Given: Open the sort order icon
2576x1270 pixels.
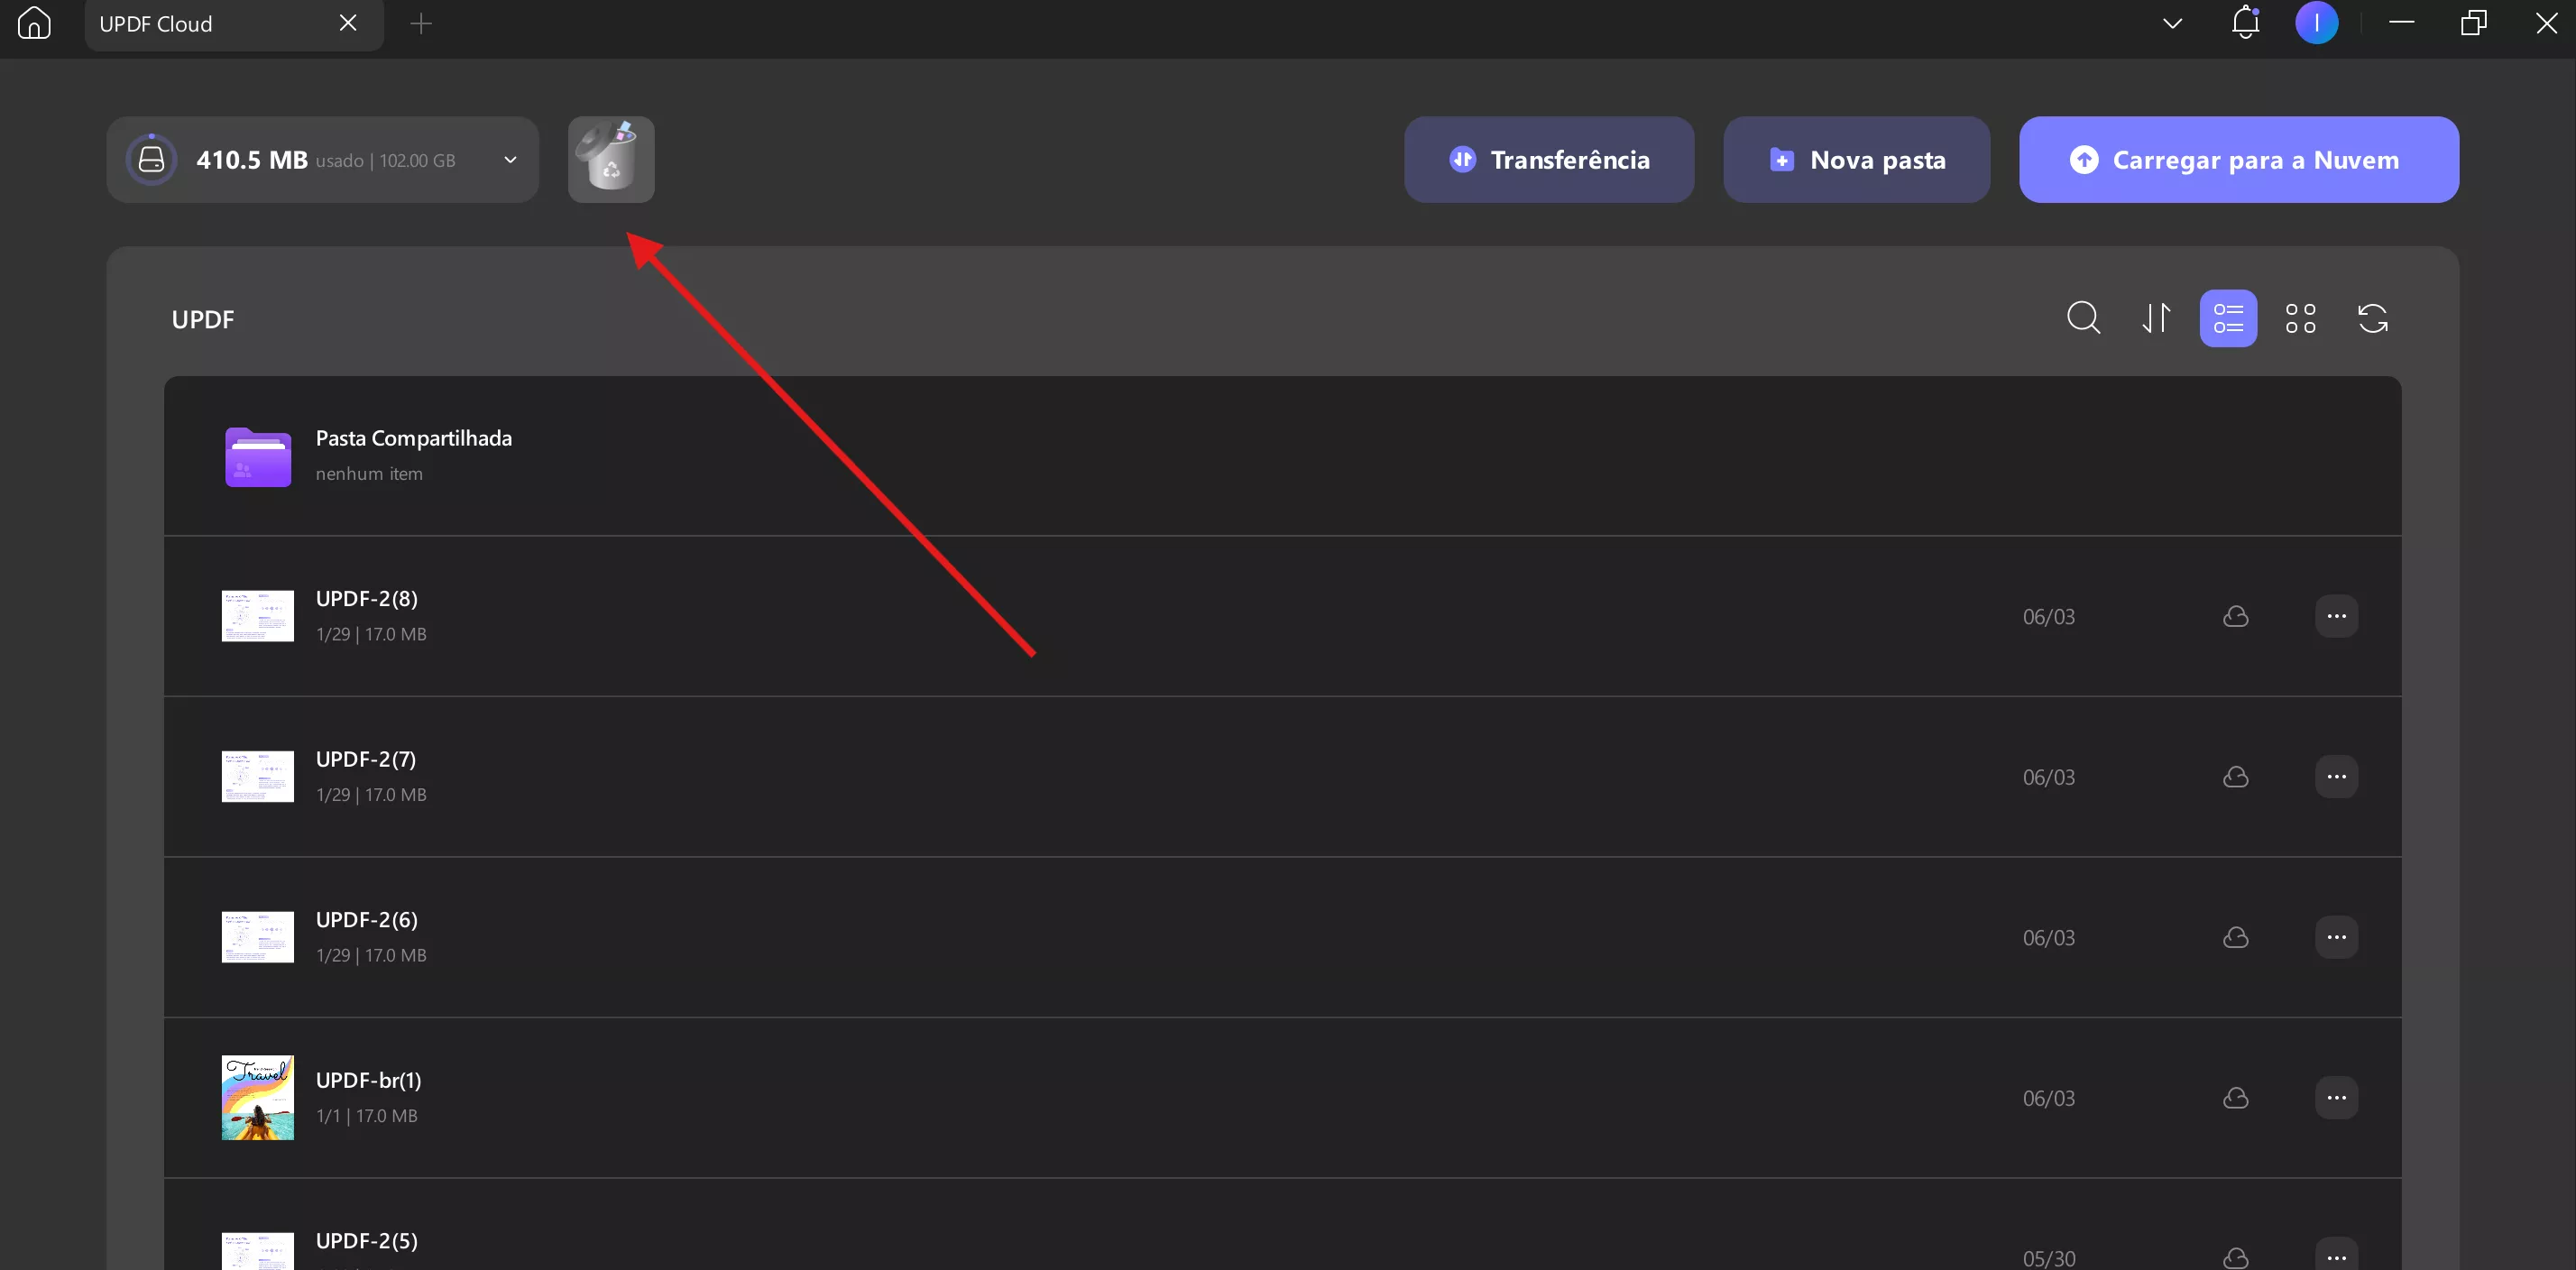Looking at the screenshot, I should pyautogui.click(x=2156, y=318).
